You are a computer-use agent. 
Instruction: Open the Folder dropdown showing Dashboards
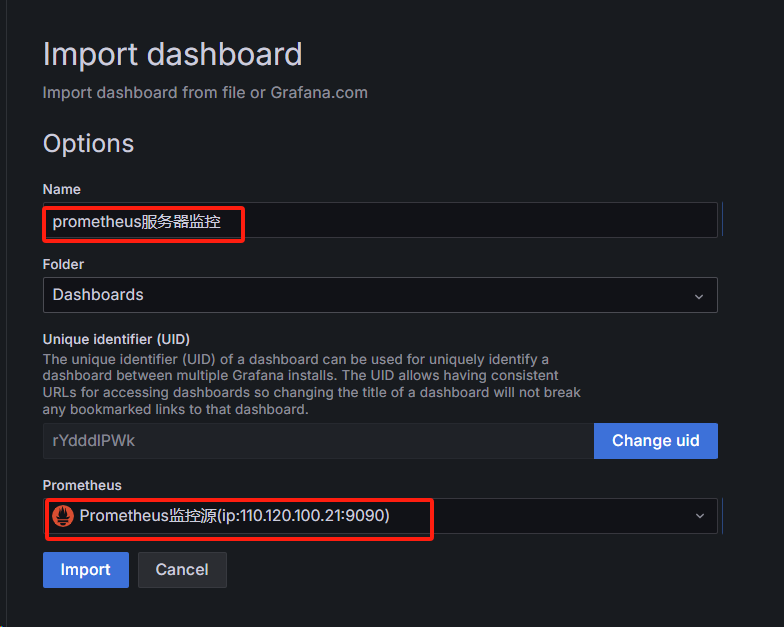[x=380, y=295]
